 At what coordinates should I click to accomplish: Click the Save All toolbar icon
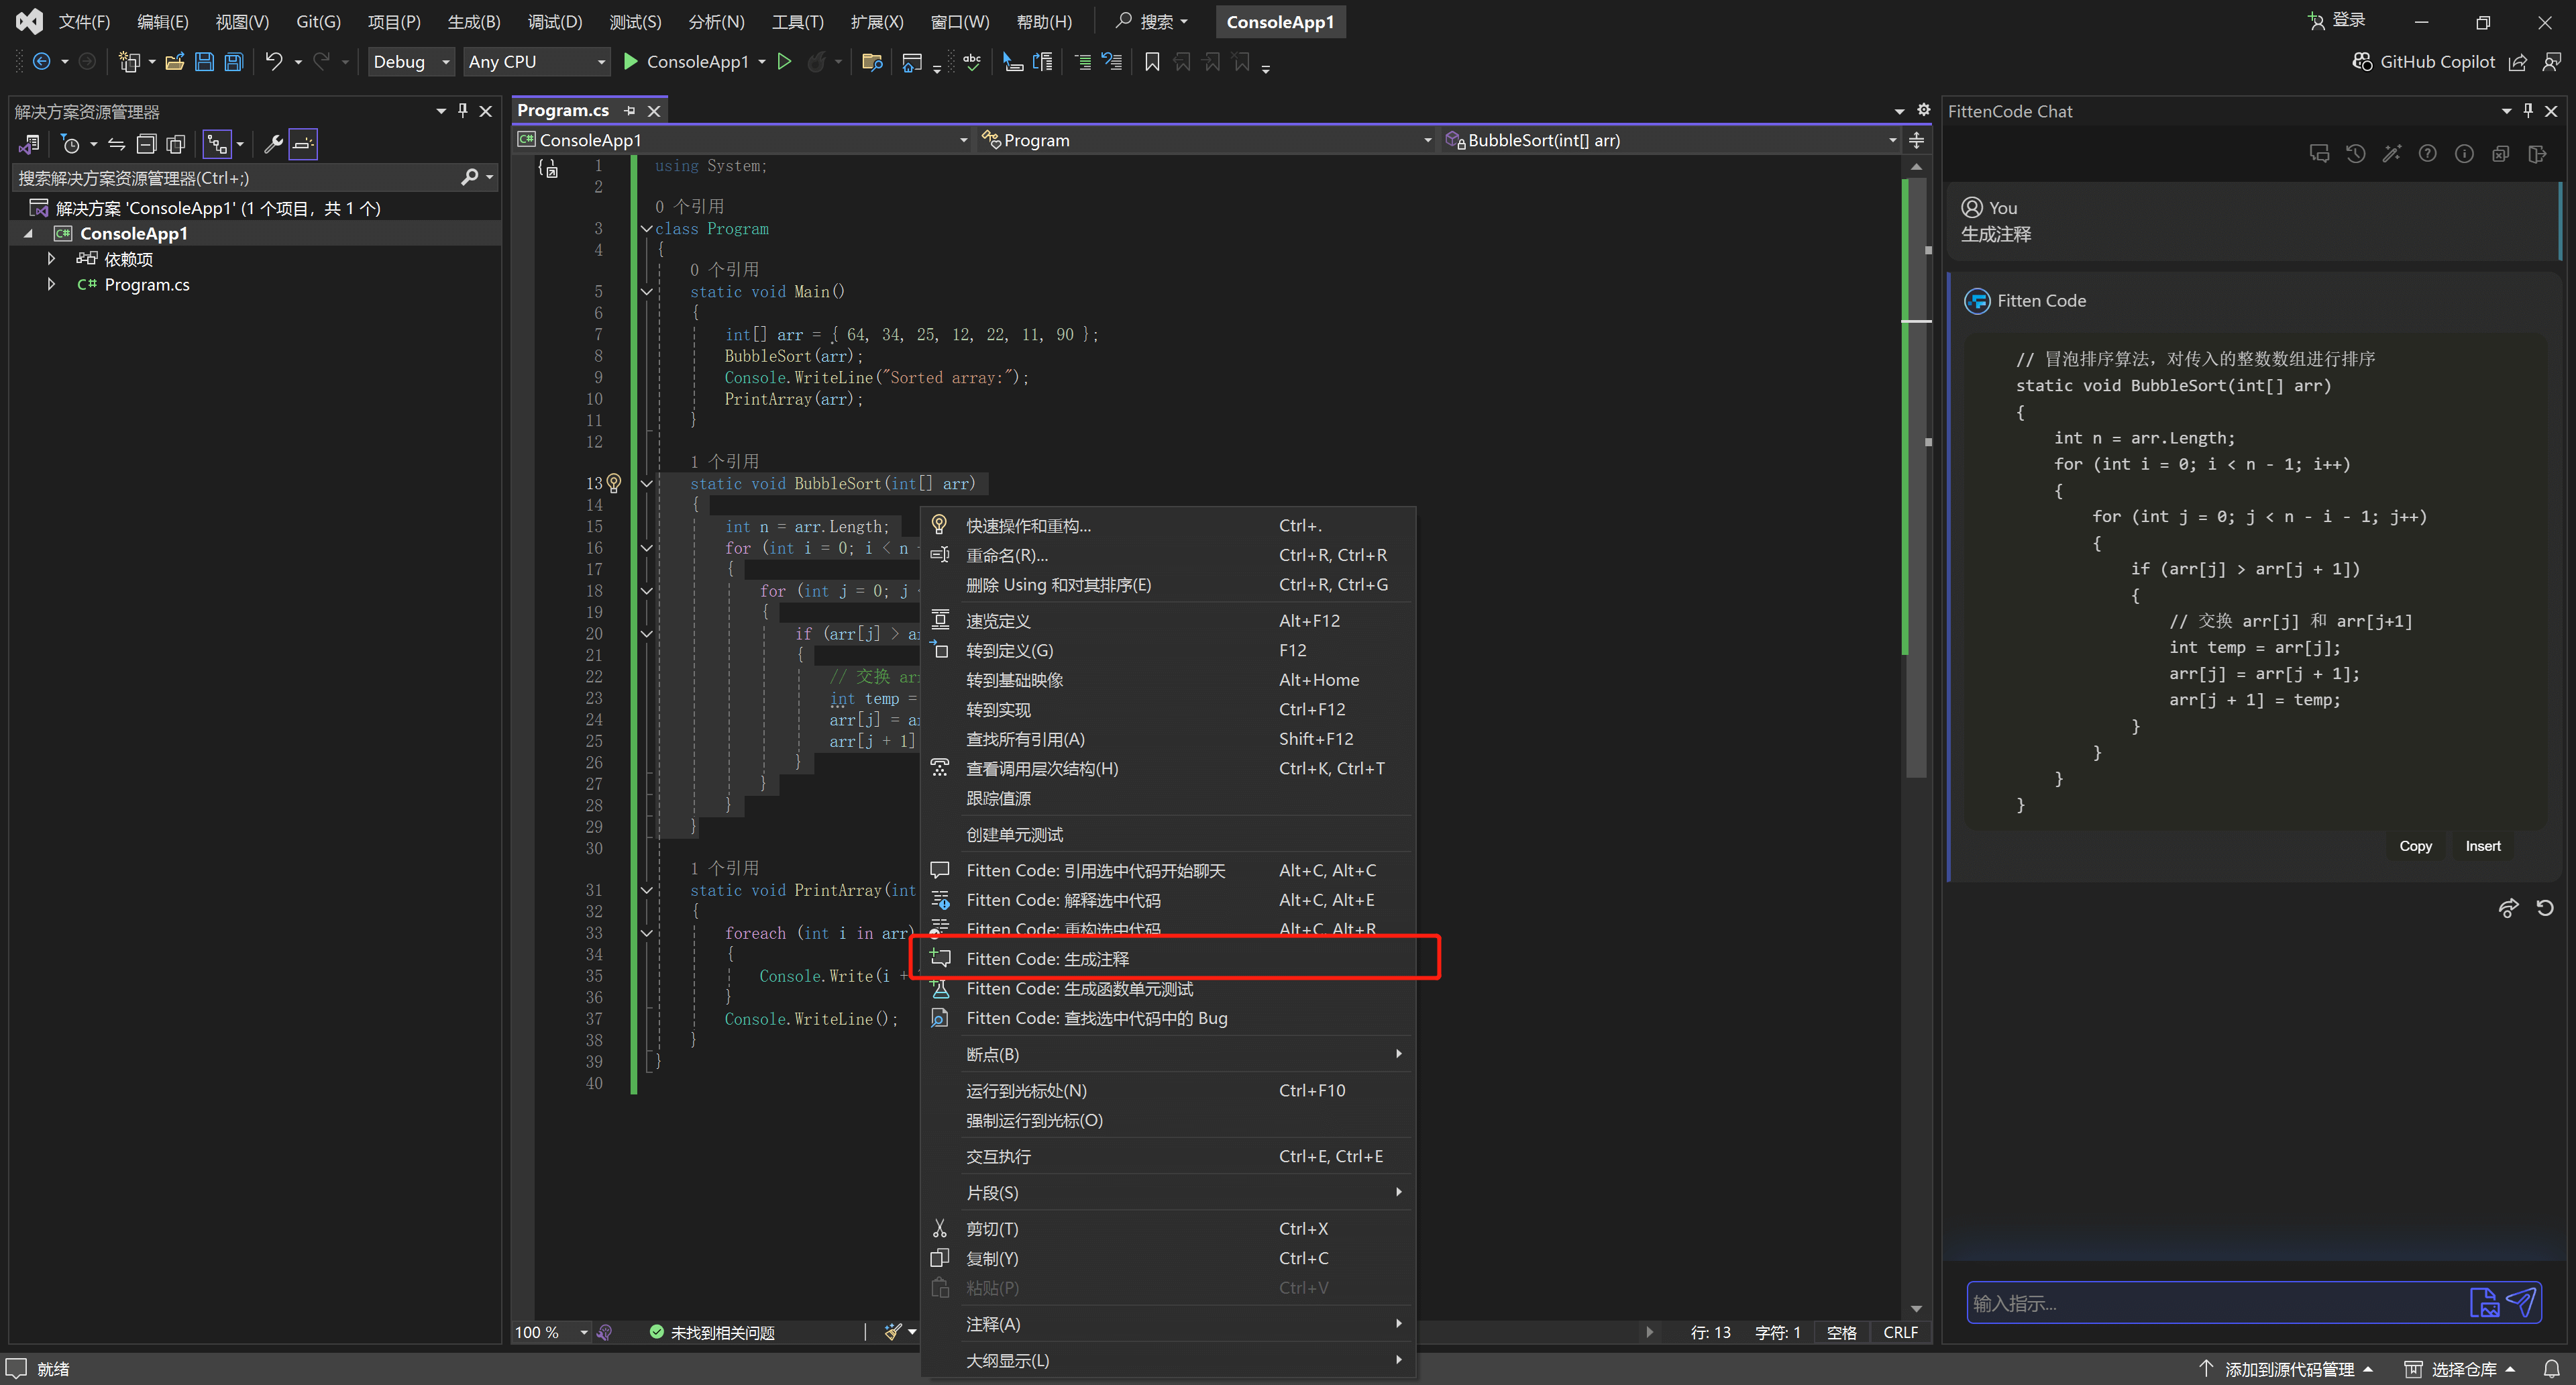[x=233, y=62]
